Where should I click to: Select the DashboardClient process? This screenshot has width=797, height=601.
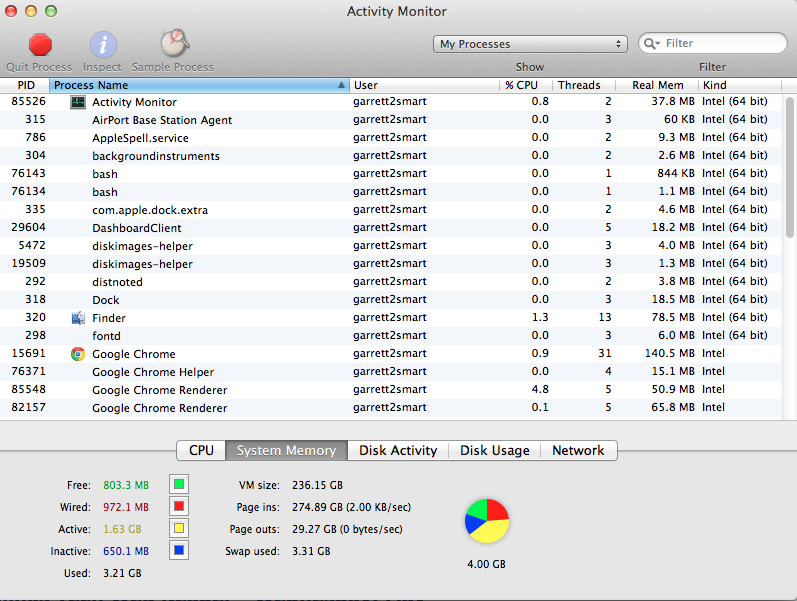(391, 228)
